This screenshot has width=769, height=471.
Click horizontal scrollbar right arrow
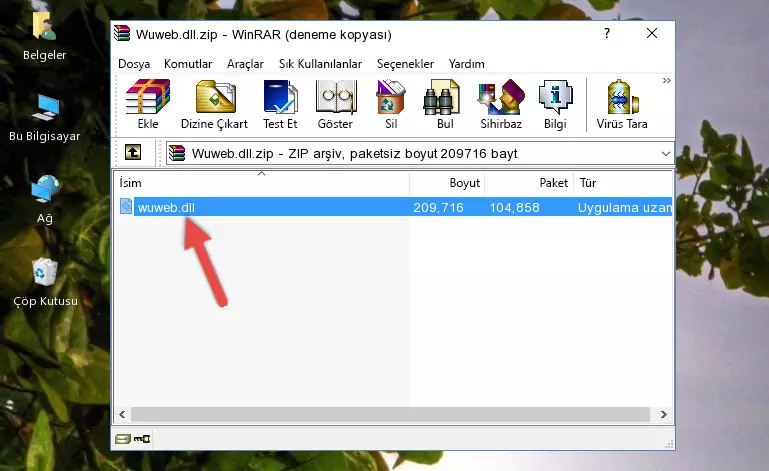coord(664,415)
